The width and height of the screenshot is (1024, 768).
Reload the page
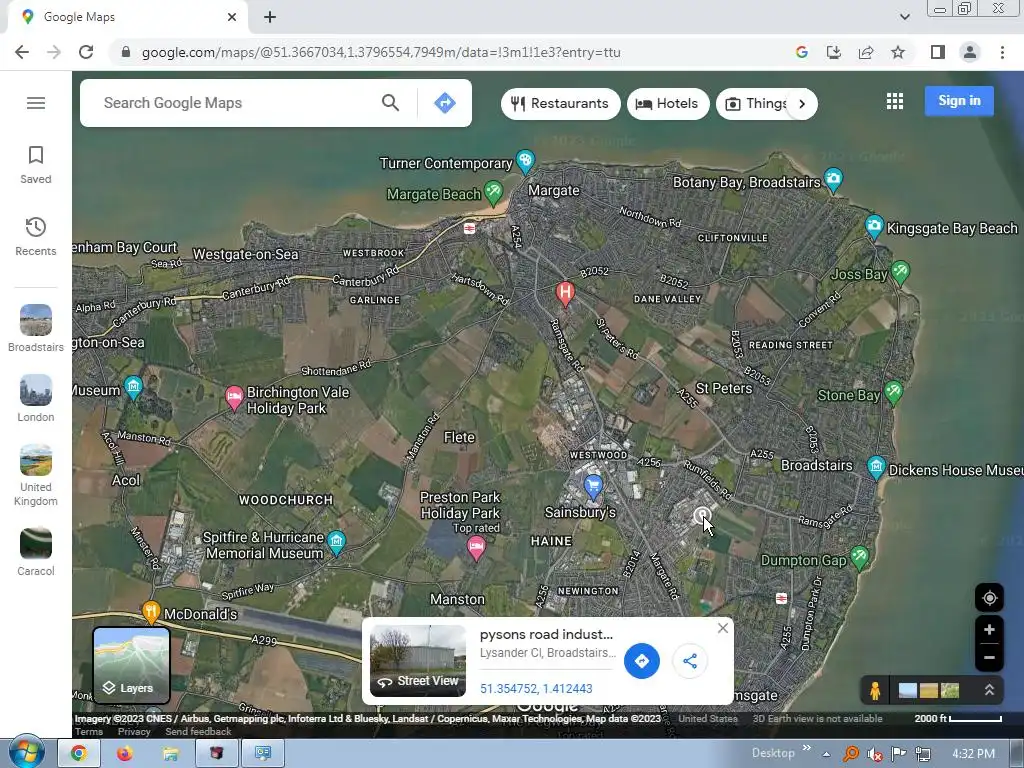86,52
